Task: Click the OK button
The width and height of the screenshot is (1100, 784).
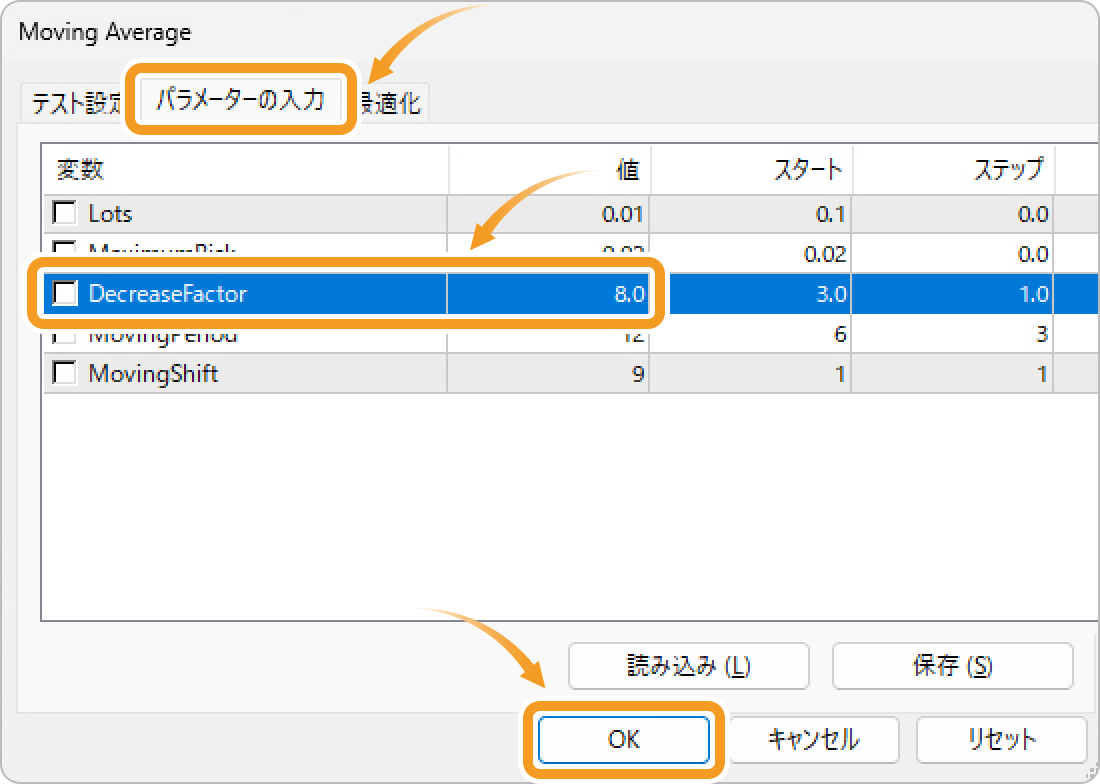Action: click(x=624, y=739)
